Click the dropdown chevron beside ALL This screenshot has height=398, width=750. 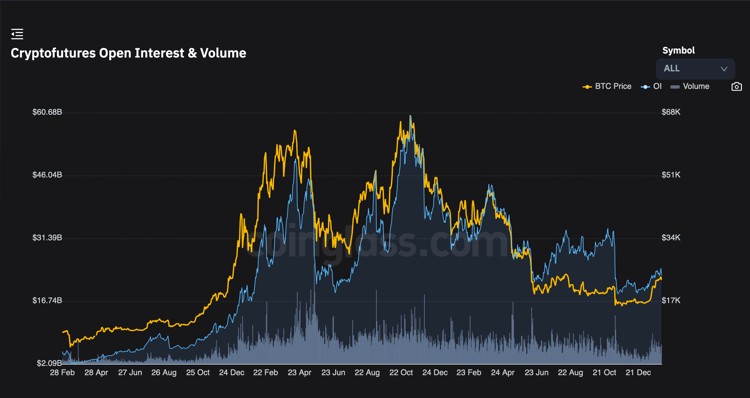pyautogui.click(x=724, y=69)
